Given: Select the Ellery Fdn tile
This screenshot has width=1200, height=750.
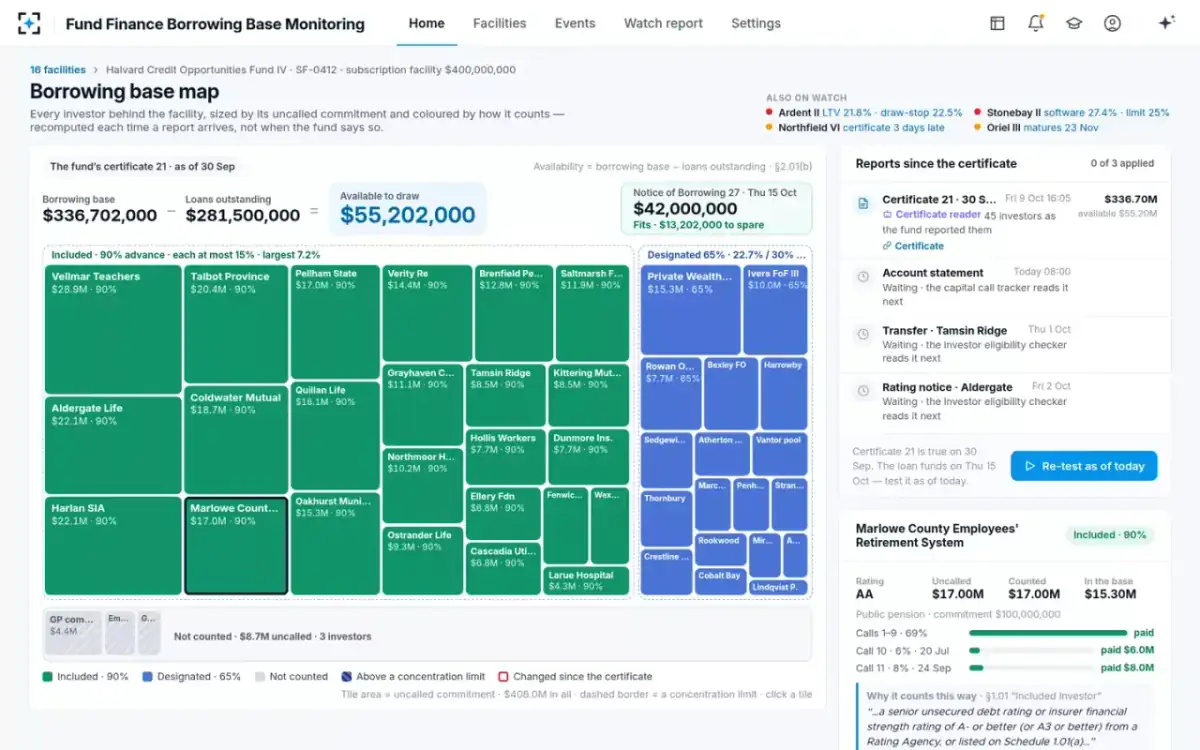Looking at the screenshot, I should click(503, 514).
